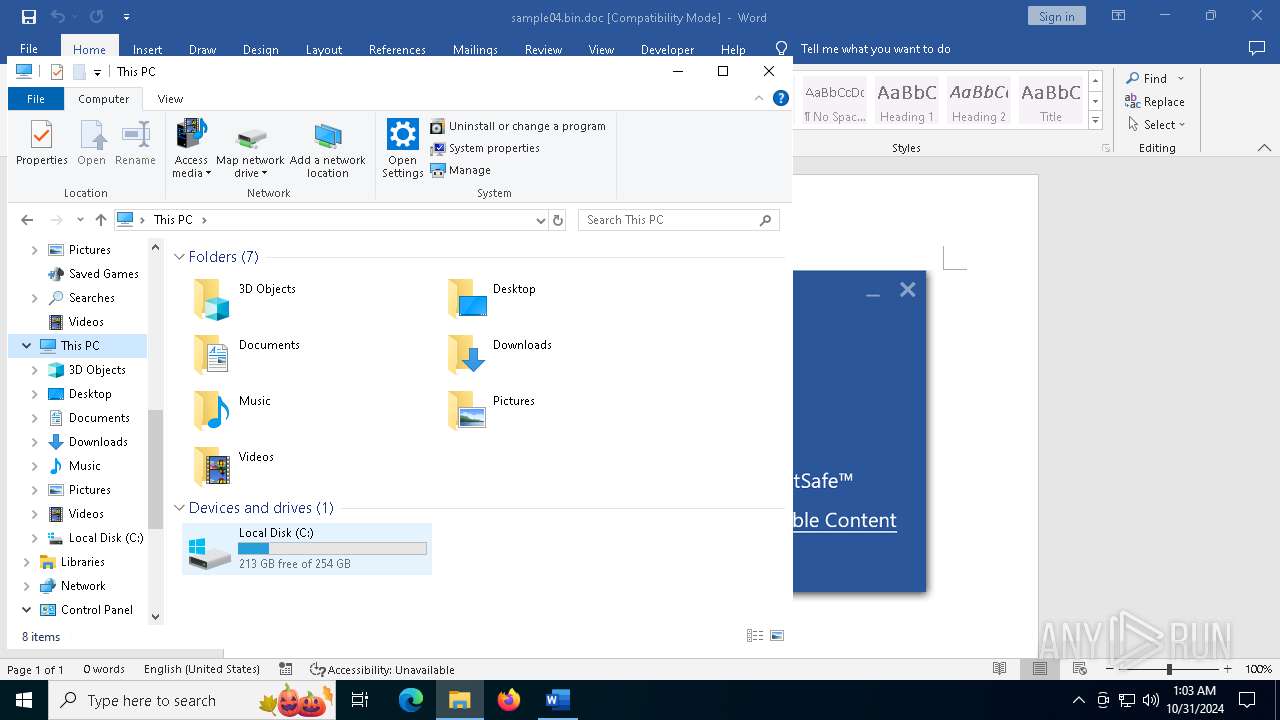Collapse the Folders (7) group
This screenshot has height=720, width=1280.
tap(180, 257)
